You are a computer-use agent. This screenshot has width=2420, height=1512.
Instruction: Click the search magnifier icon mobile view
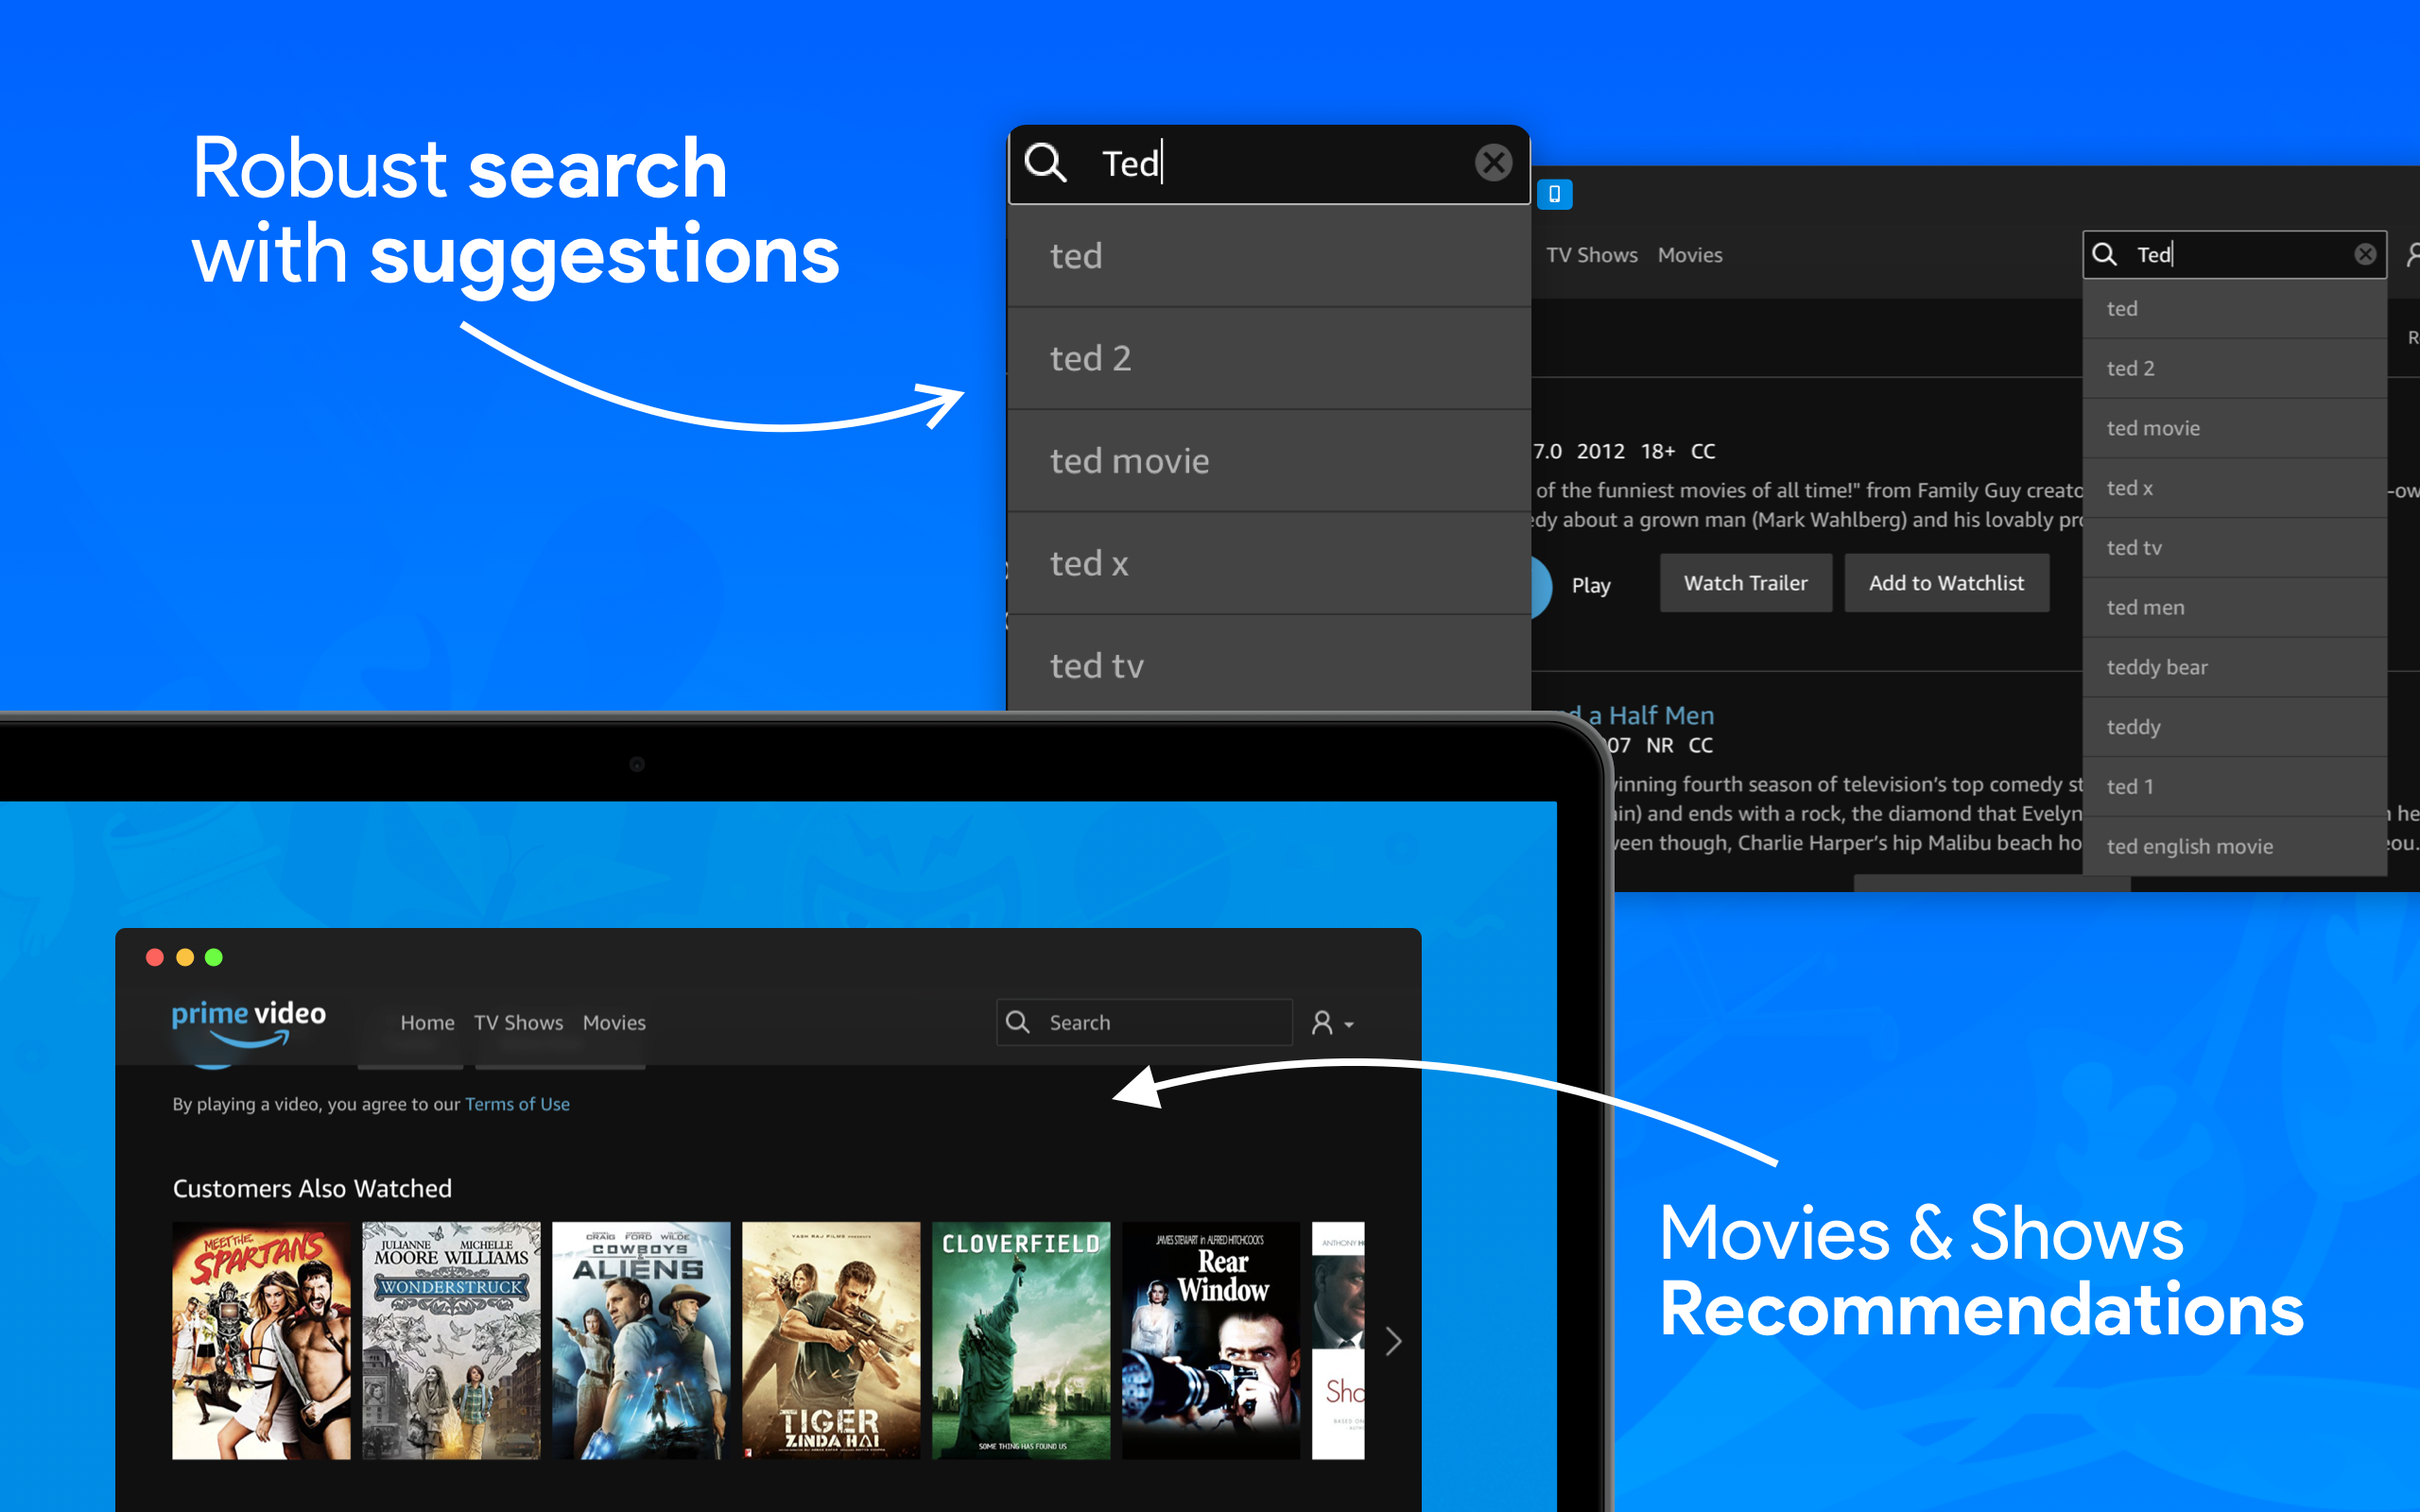[2104, 254]
